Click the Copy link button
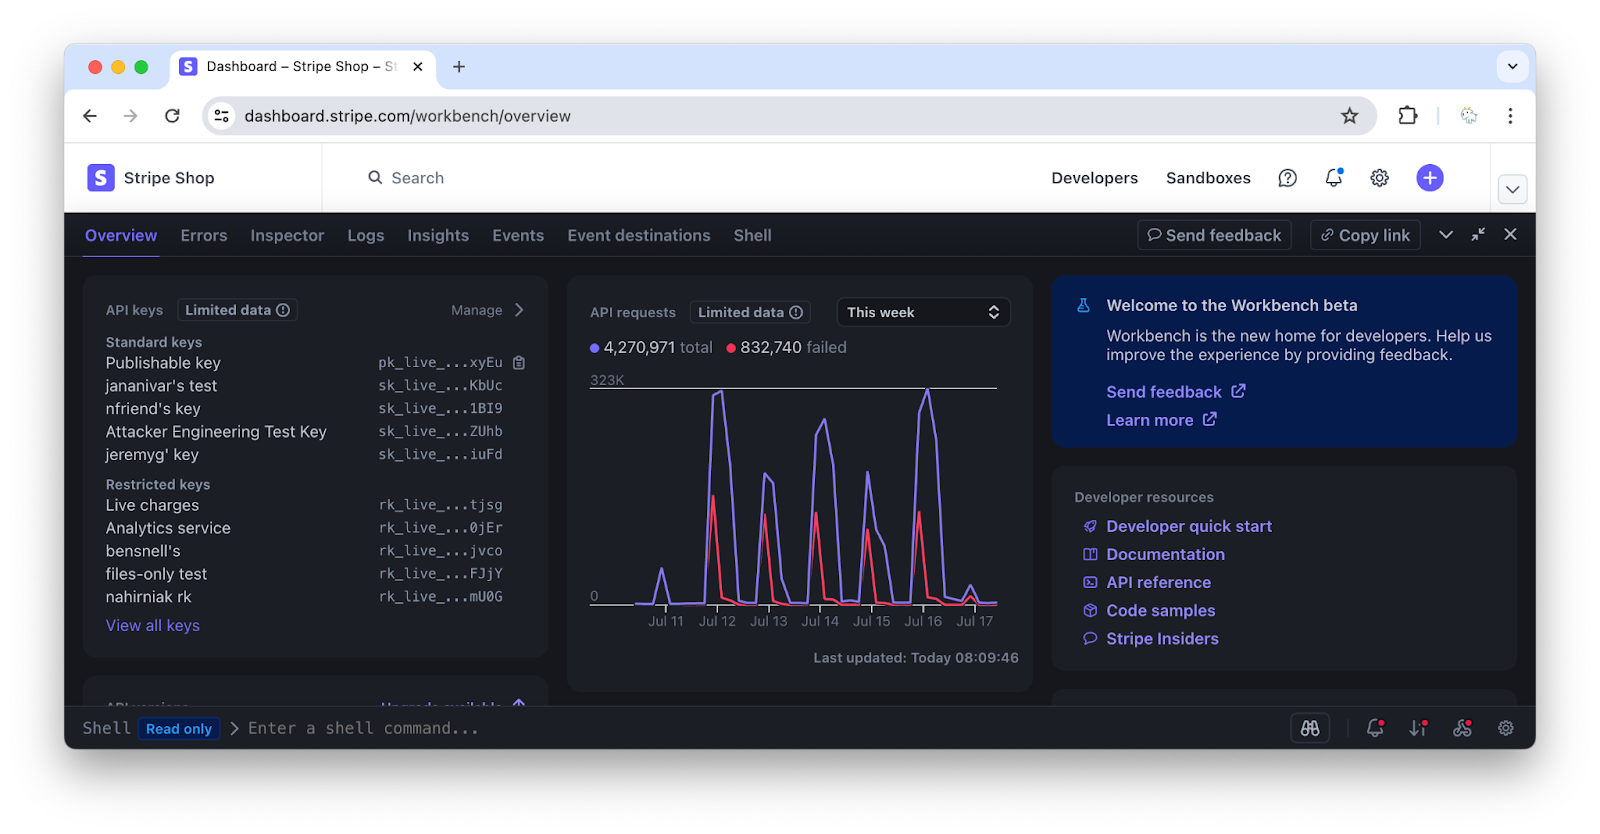Viewport: 1600px width, 834px height. (1365, 235)
